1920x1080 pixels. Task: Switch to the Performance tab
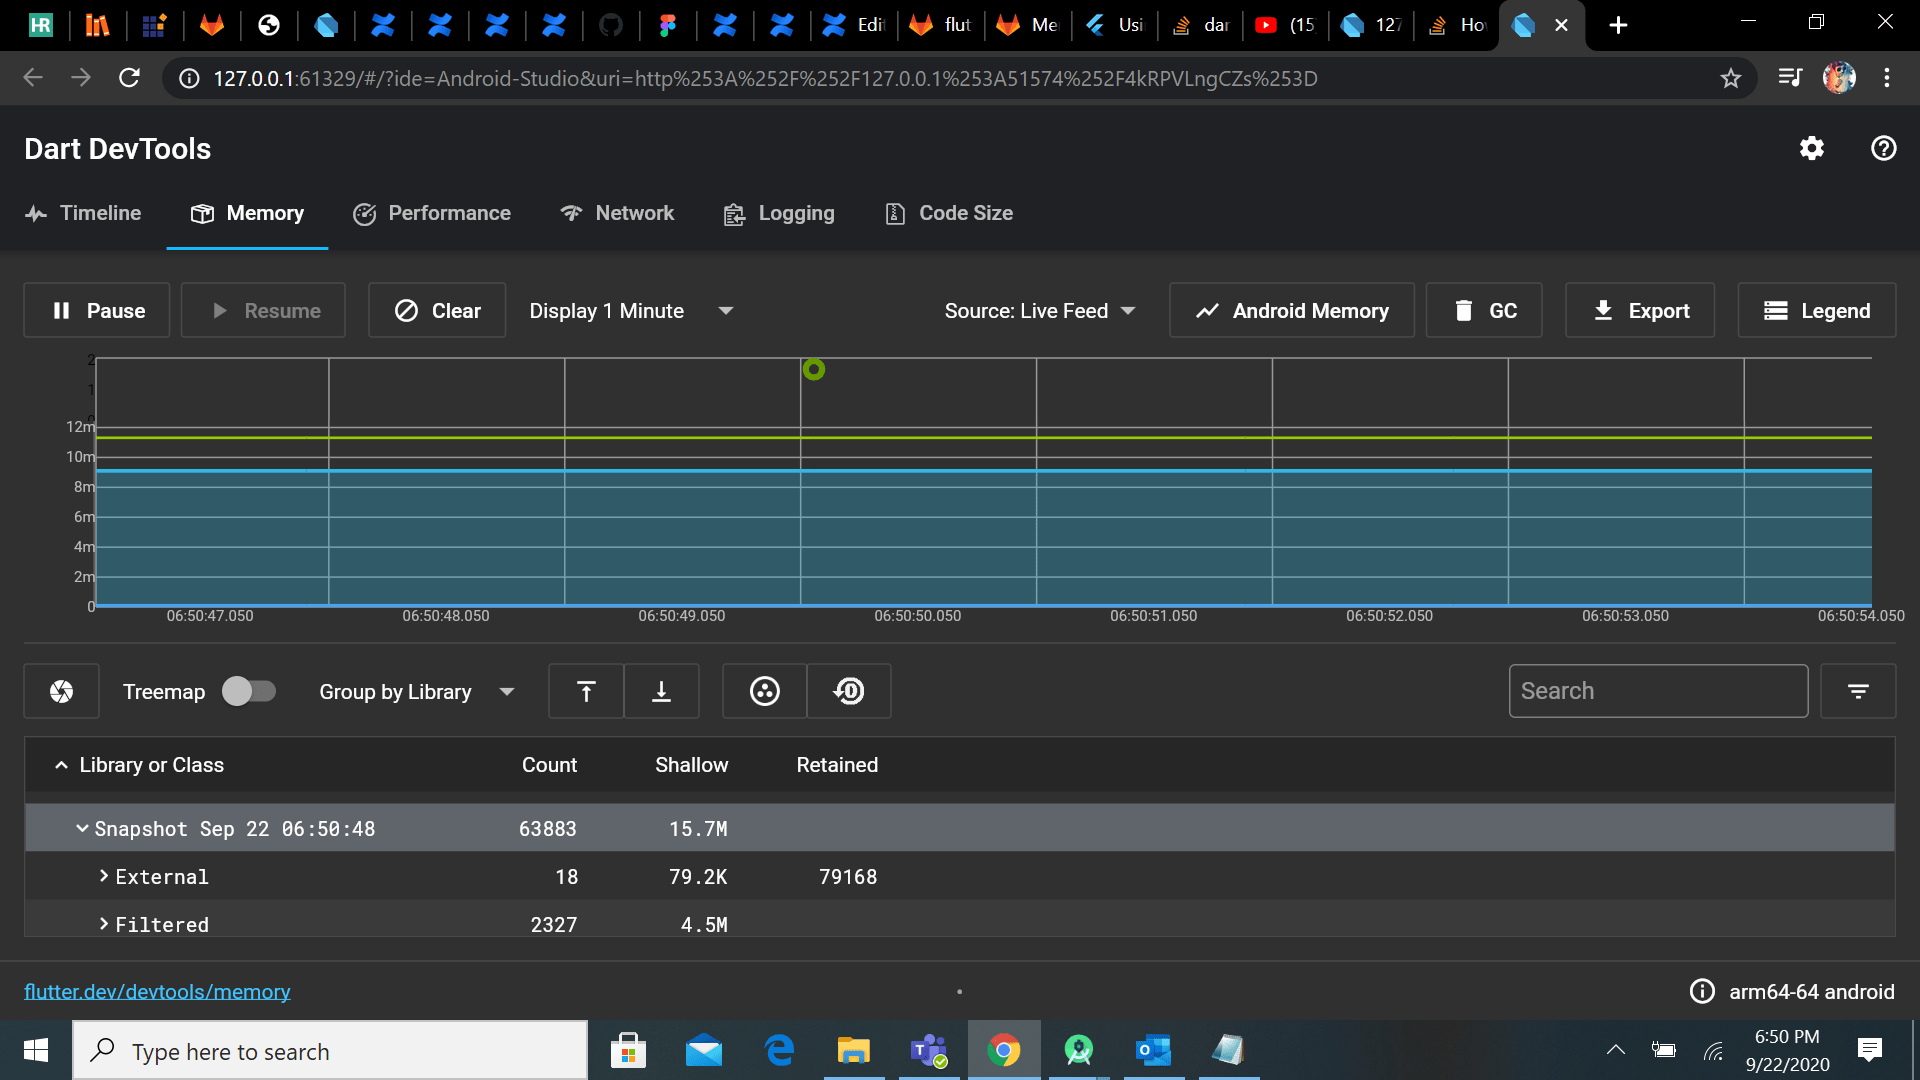(x=431, y=213)
